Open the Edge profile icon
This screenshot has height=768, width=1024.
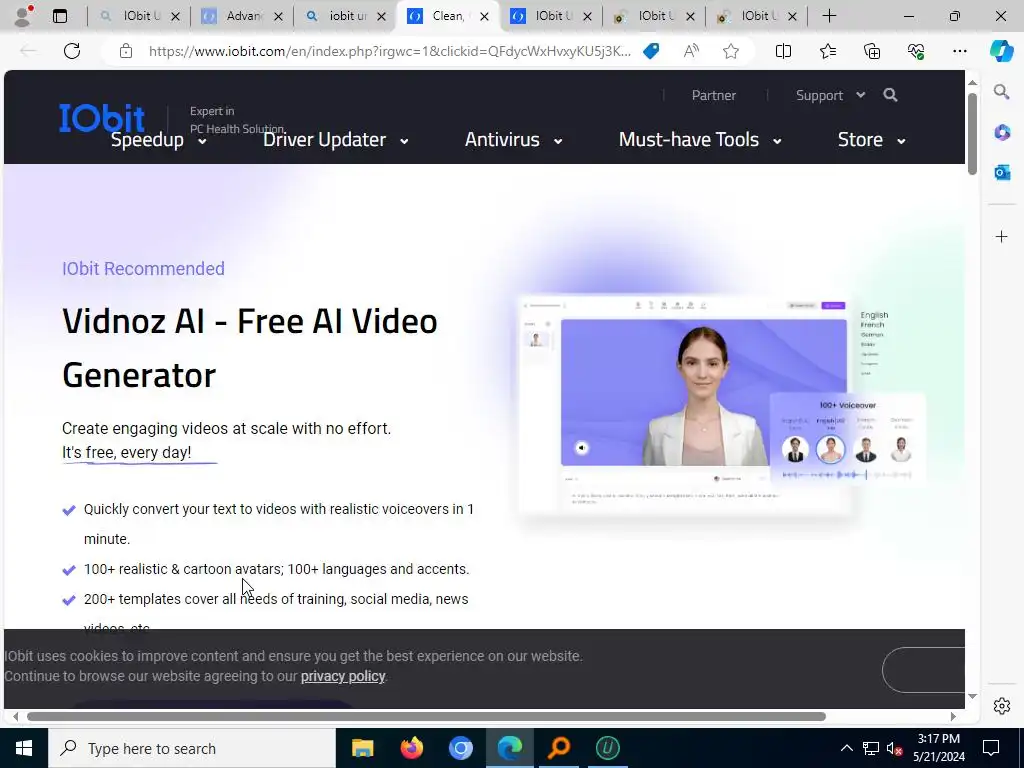(23, 16)
